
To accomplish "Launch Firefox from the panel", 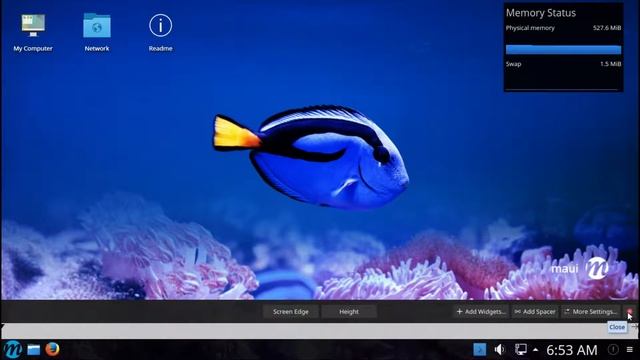I will (52, 349).
